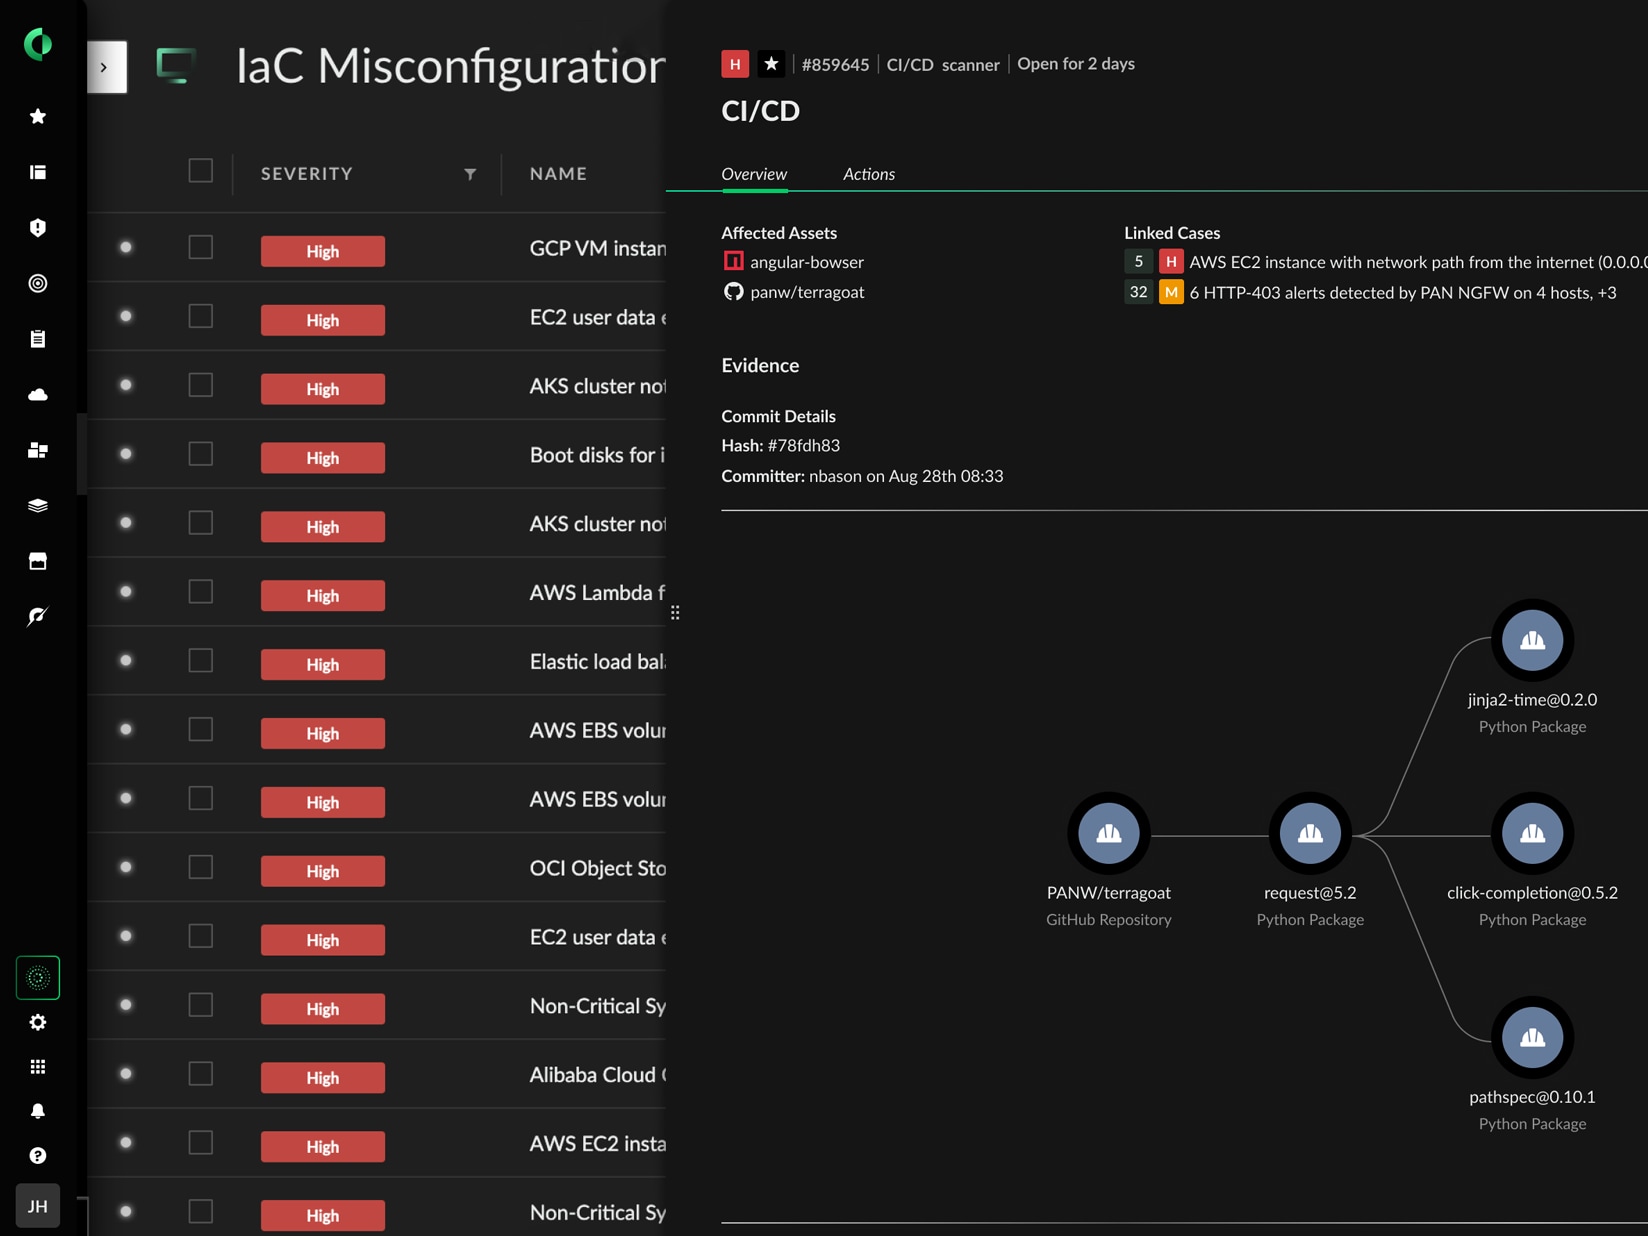Open the JH user profile menu
The image size is (1648, 1236).
point(38,1206)
